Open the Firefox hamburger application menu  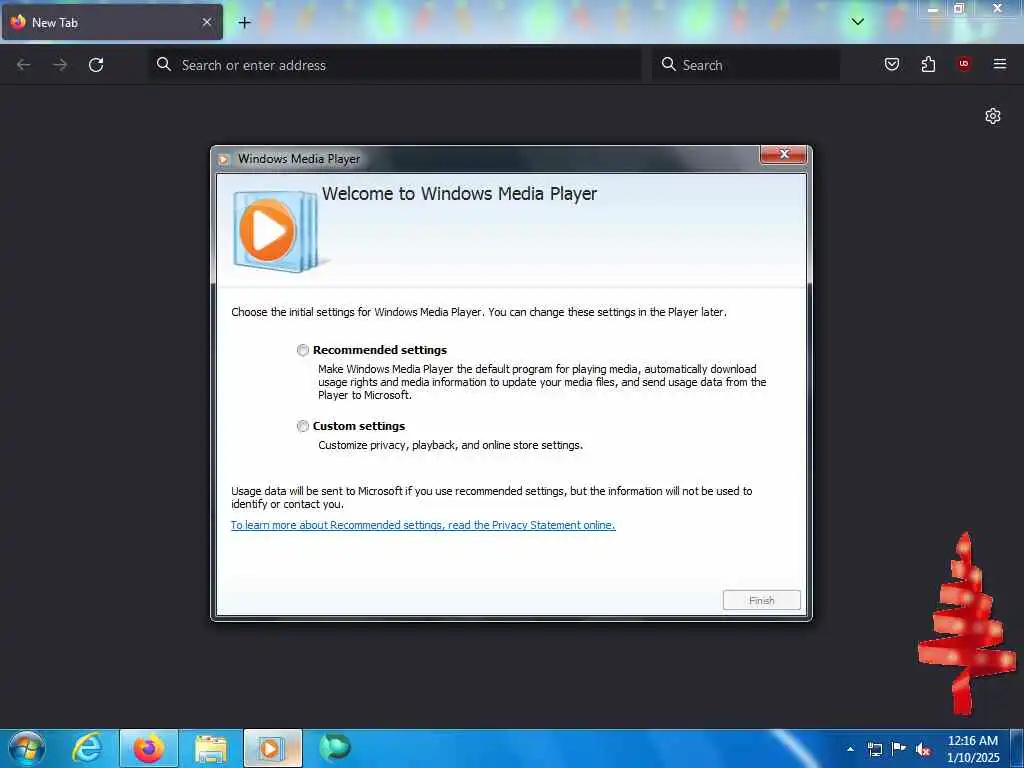tap(1000, 64)
